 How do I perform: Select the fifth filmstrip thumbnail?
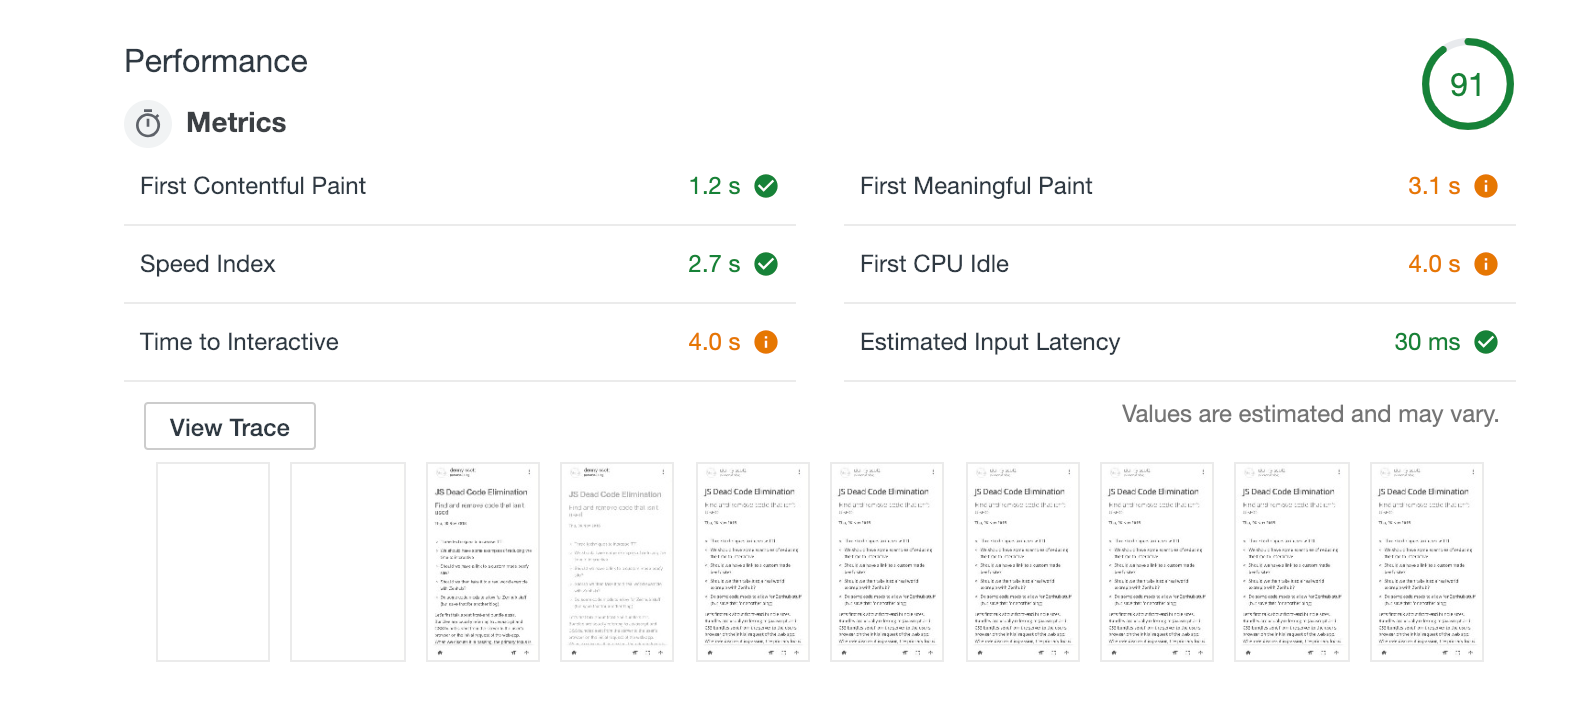(x=752, y=562)
